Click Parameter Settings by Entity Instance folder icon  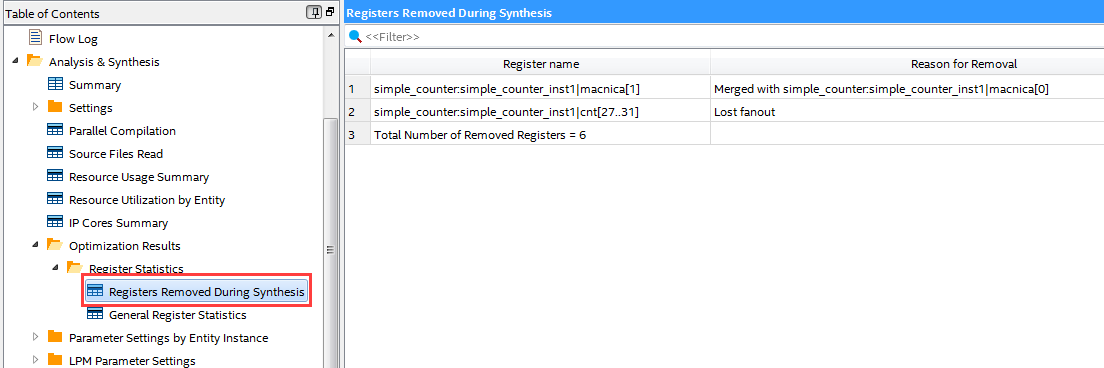coord(55,337)
